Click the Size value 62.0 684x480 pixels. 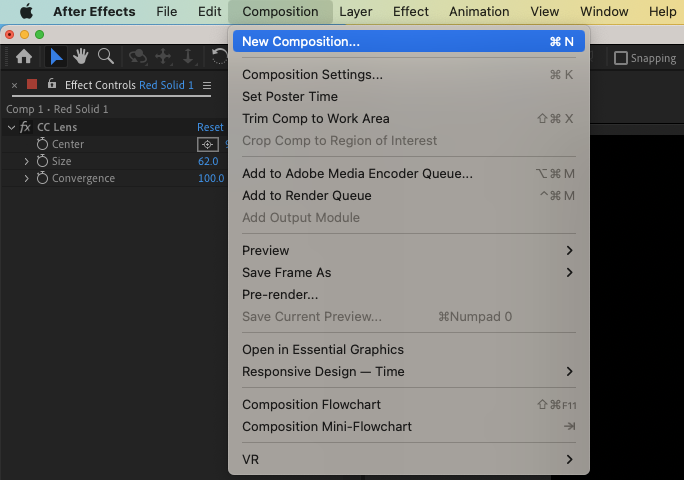click(208, 161)
